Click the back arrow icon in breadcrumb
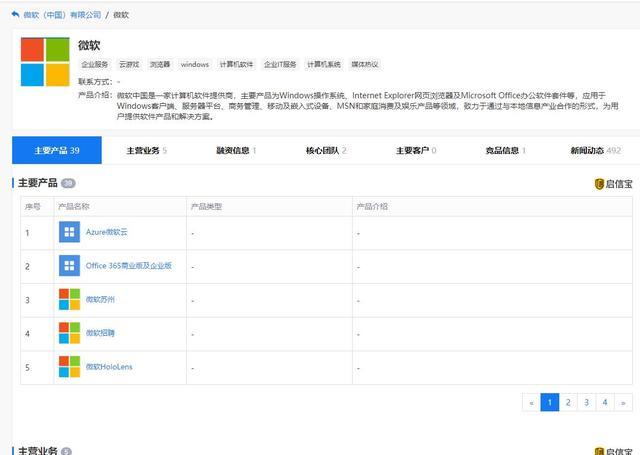640x455 pixels. [x=15, y=15]
